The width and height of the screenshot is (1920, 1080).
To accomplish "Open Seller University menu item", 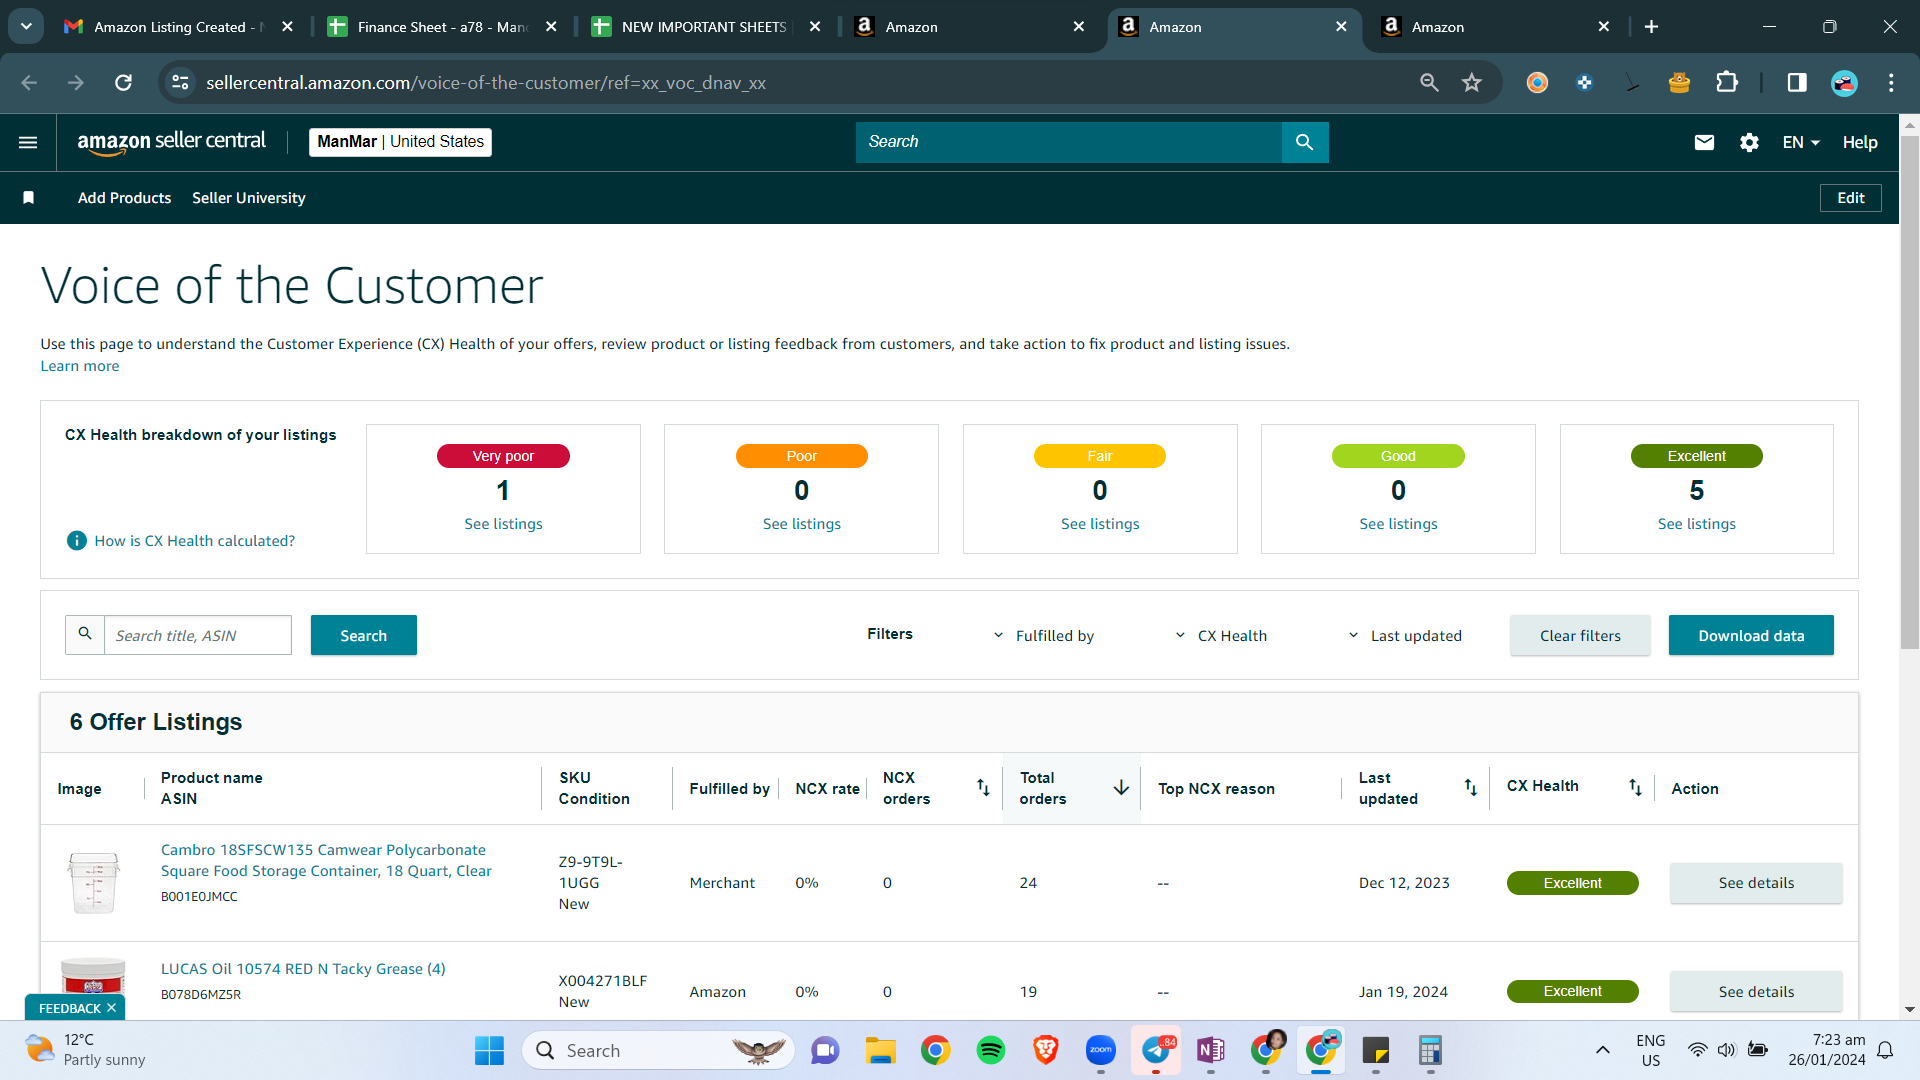I will pyautogui.click(x=249, y=198).
